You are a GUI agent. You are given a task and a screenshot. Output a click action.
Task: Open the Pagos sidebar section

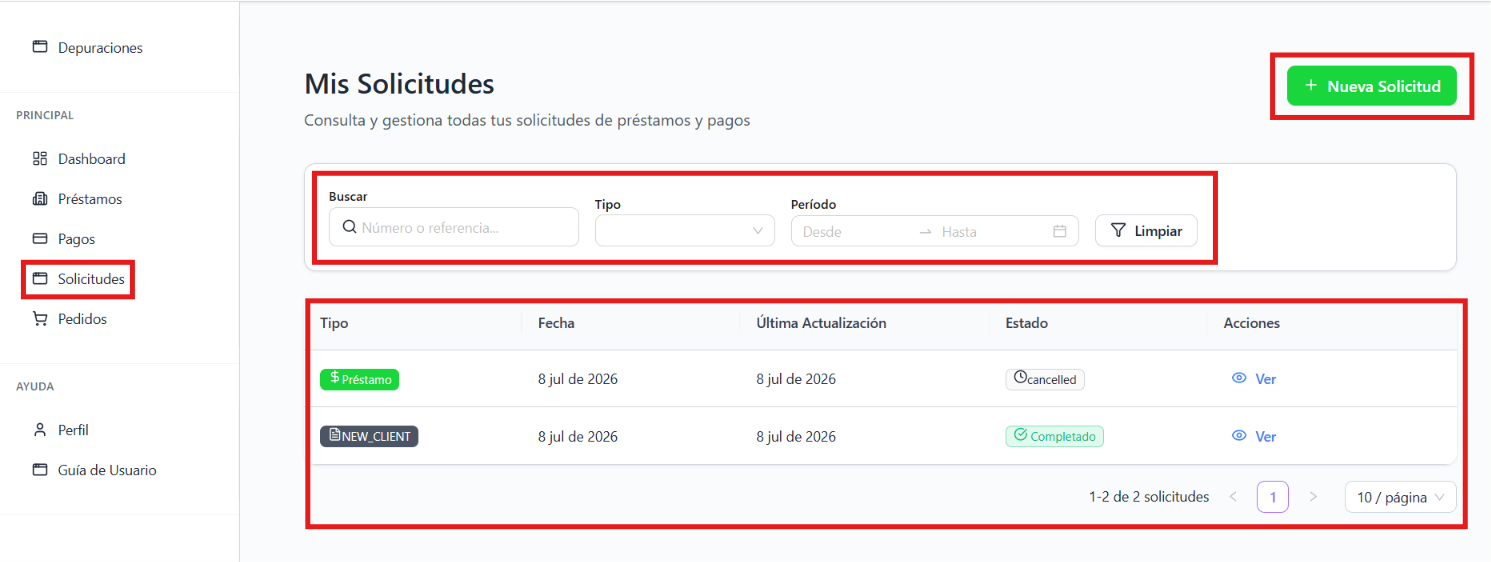click(64, 239)
